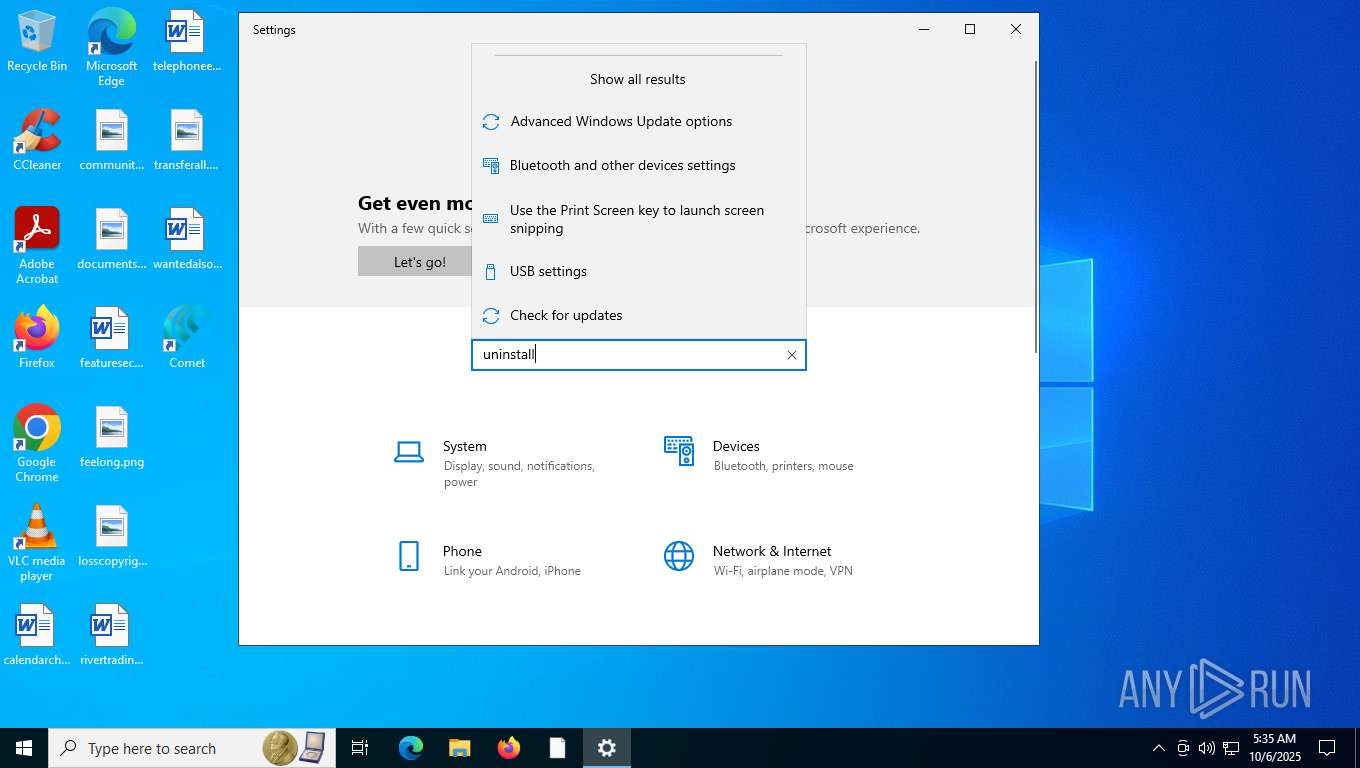Launch CCleaner desktop shortcut
1360x768 pixels.
pos(37,140)
